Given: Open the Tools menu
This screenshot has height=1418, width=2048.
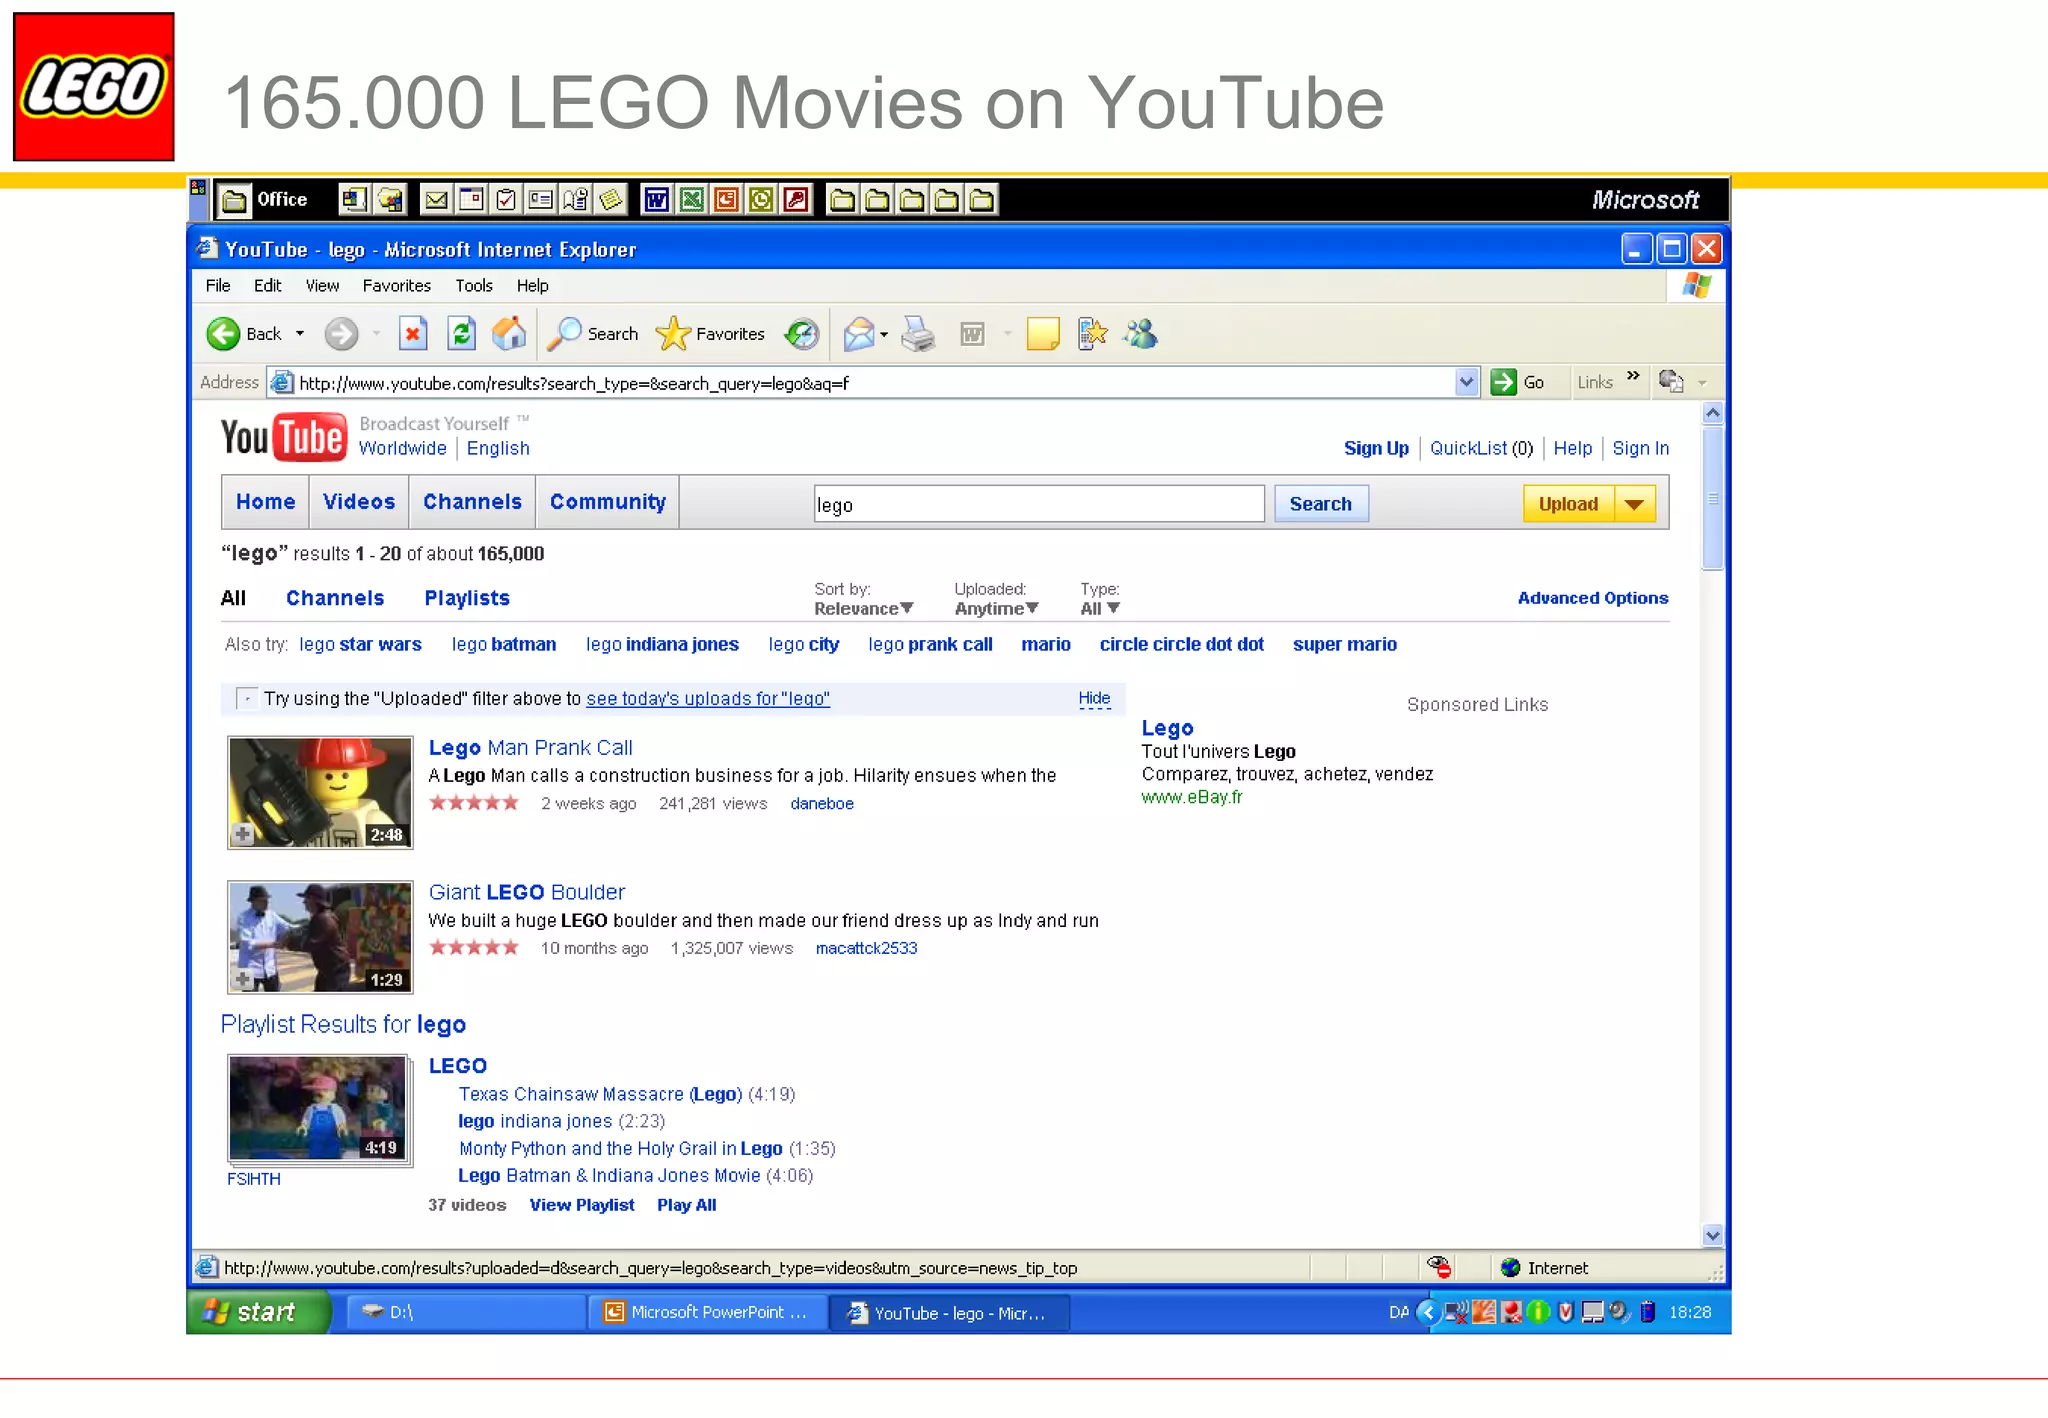Looking at the screenshot, I should click(x=474, y=286).
